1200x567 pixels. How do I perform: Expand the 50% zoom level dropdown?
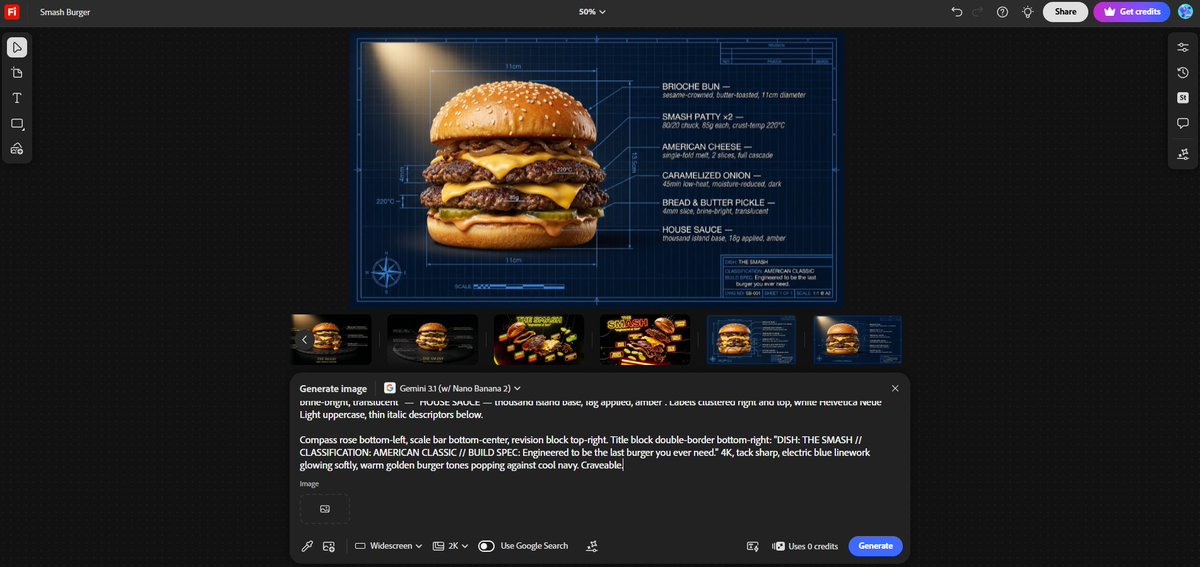tap(592, 12)
